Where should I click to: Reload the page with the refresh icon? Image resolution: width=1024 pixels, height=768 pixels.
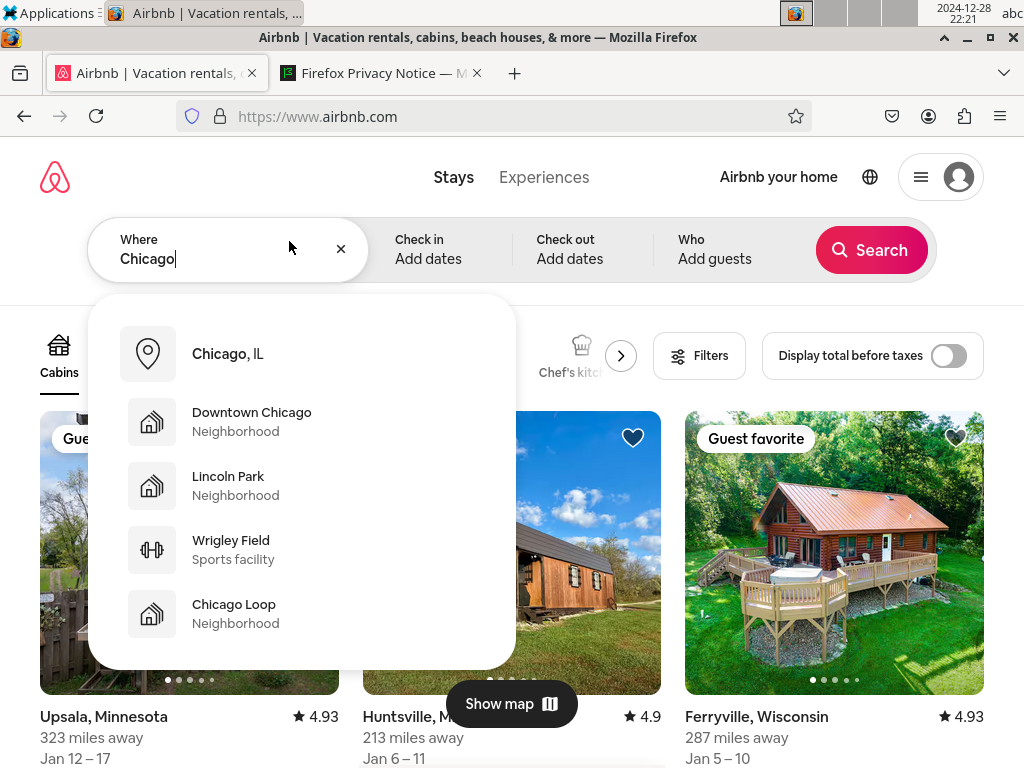click(96, 116)
